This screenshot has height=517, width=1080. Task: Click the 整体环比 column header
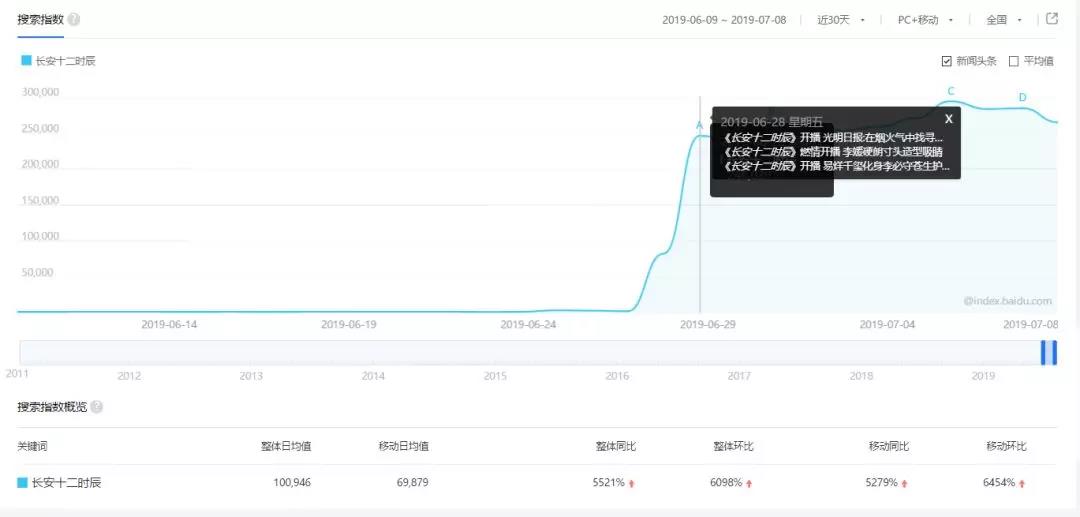[x=733, y=446]
